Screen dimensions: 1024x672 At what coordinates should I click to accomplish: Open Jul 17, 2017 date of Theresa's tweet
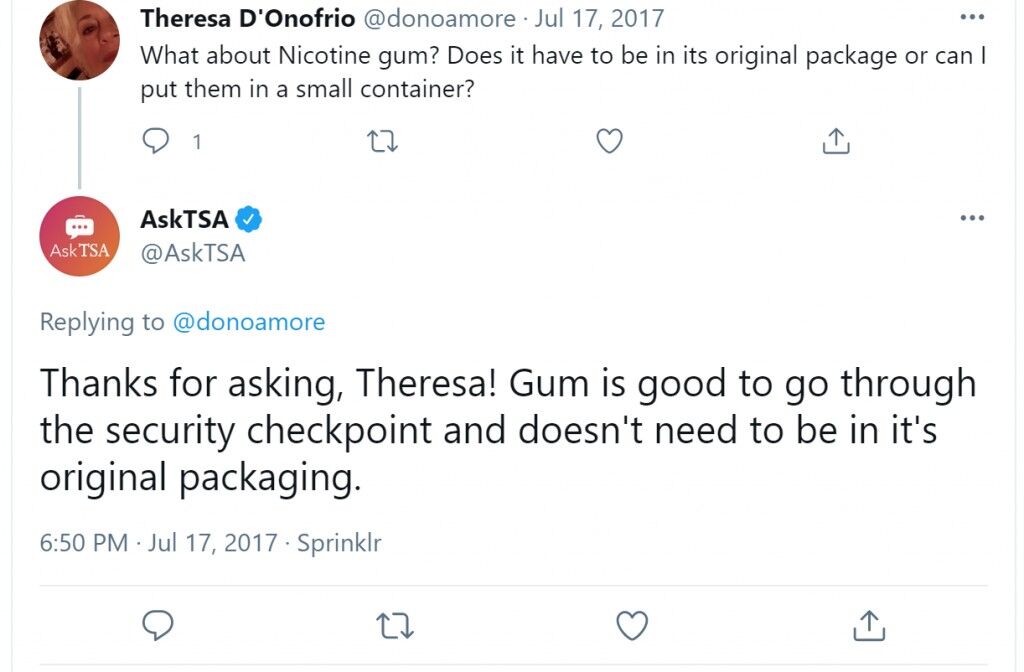(599, 18)
